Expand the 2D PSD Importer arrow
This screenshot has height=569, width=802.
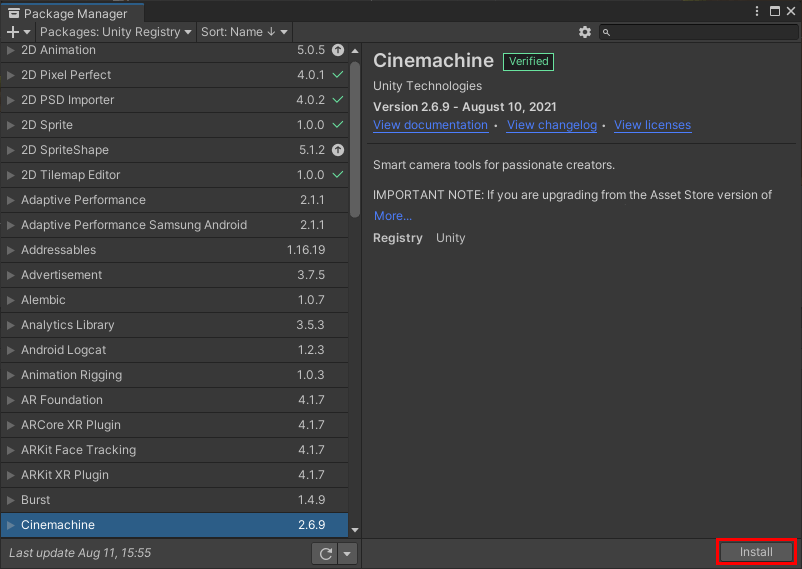coord(10,100)
